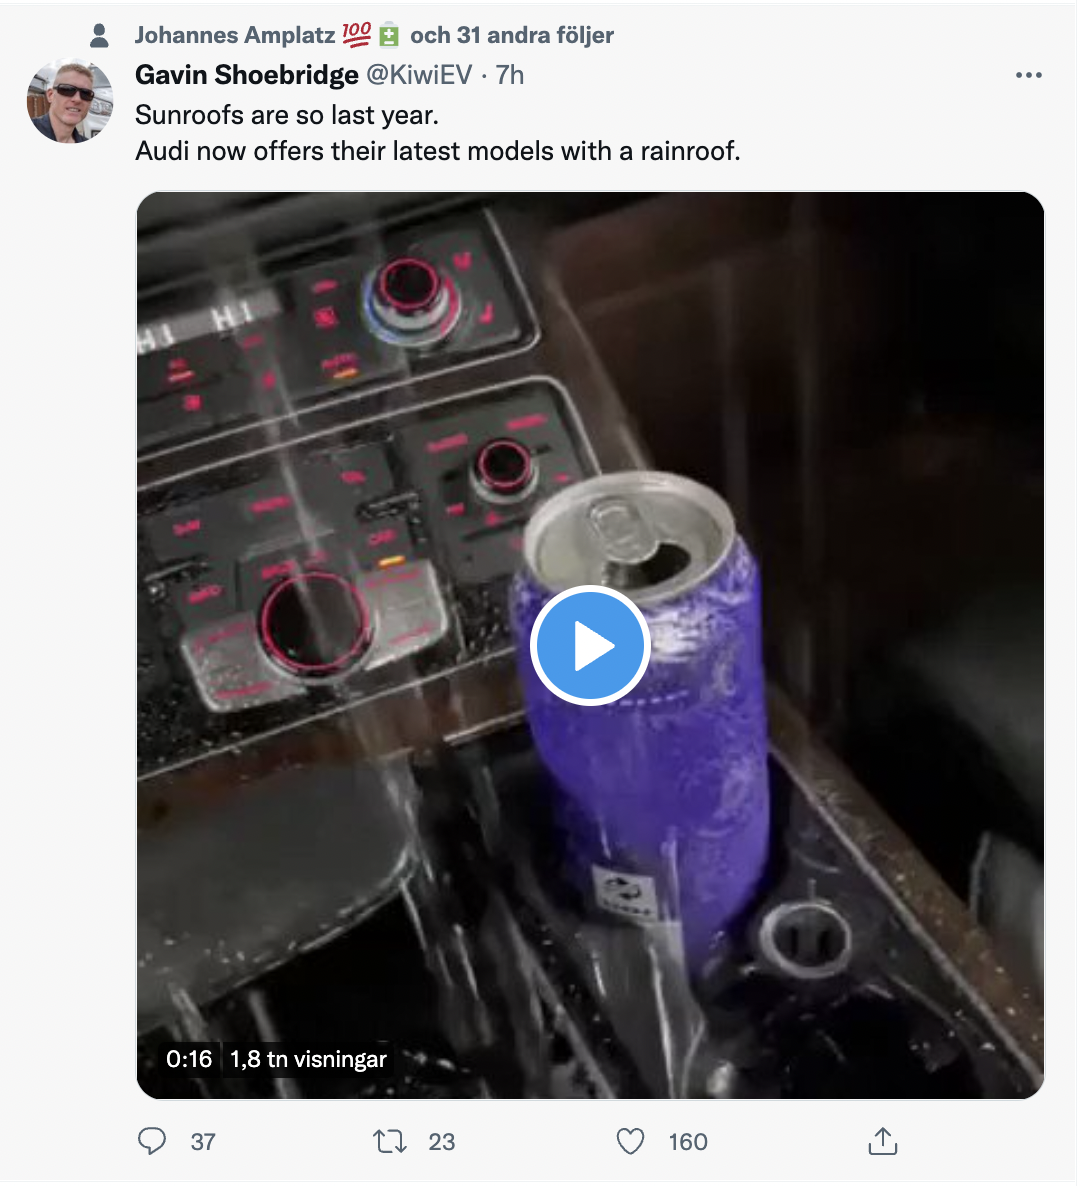
Task: Play the rainroof video
Action: click(590, 646)
